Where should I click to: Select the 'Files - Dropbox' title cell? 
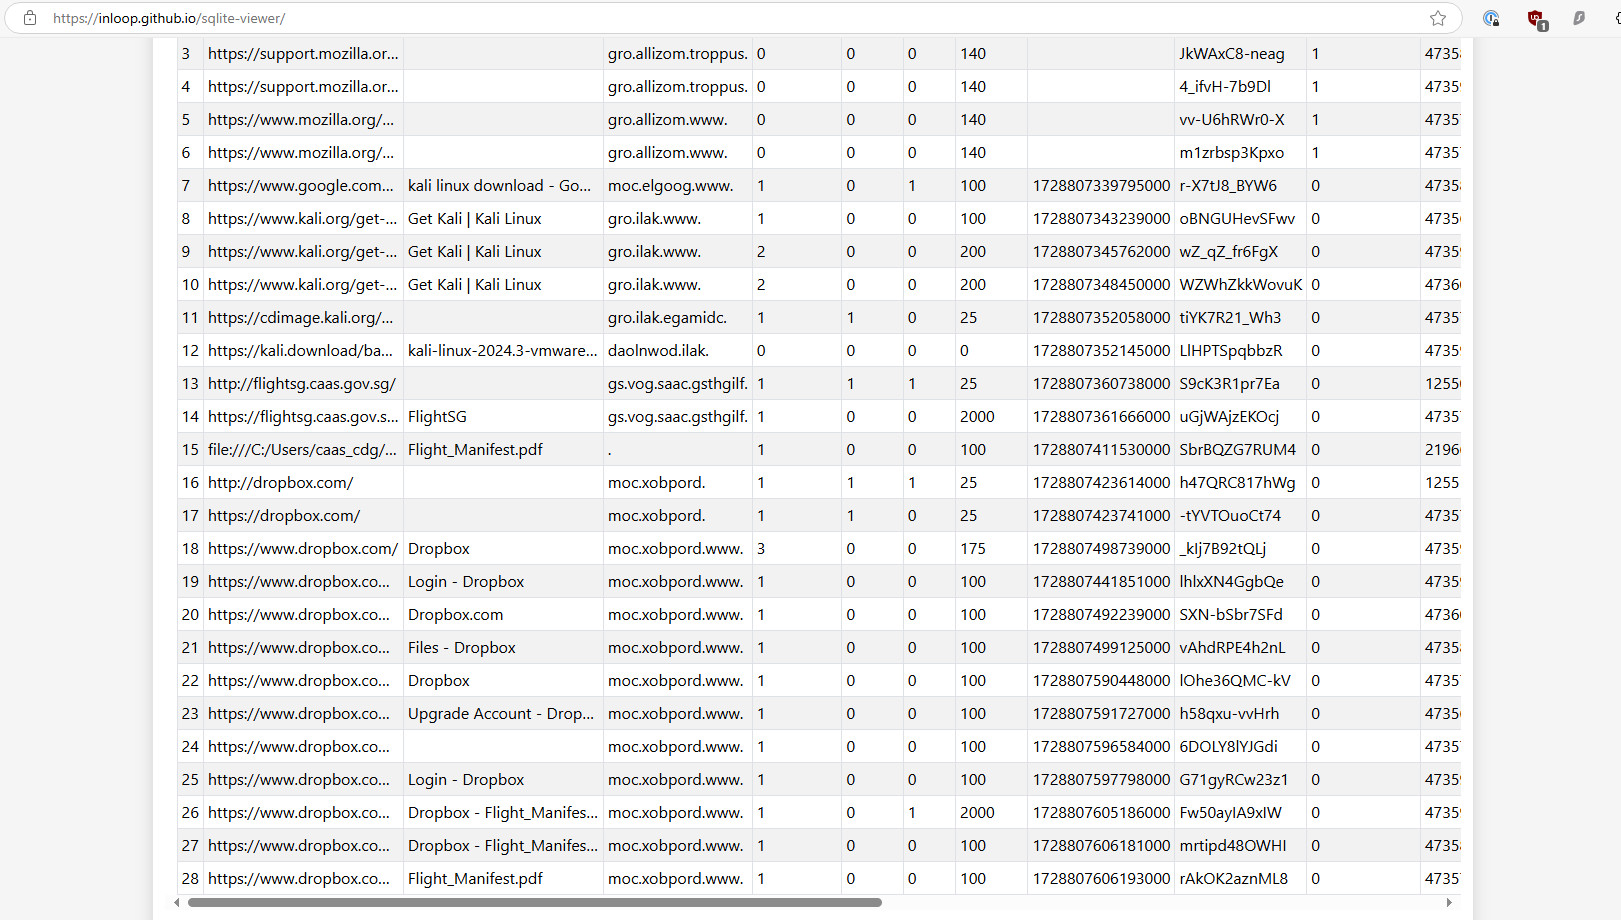(462, 648)
